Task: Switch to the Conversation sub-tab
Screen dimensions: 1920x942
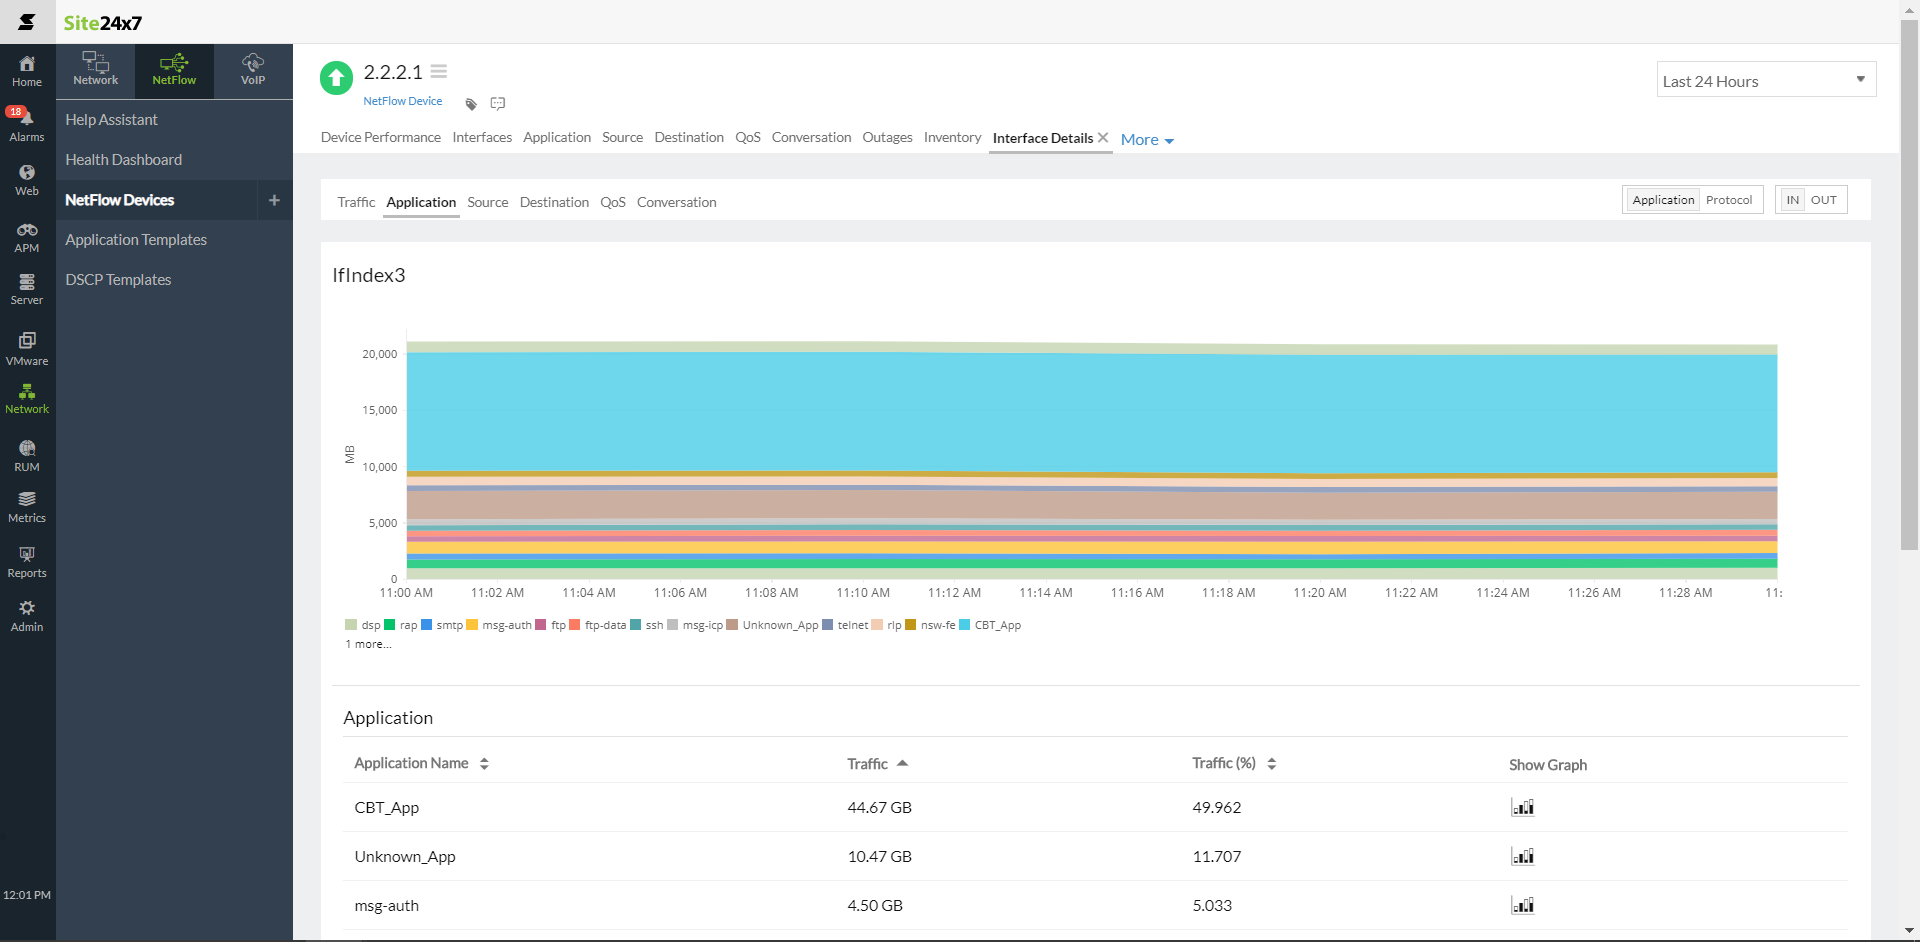Action: point(676,202)
